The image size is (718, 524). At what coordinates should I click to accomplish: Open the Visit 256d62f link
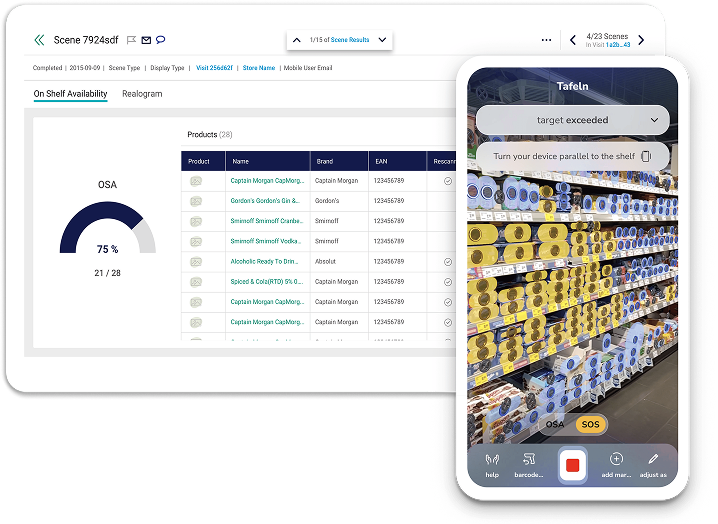[x=215, y=68]
